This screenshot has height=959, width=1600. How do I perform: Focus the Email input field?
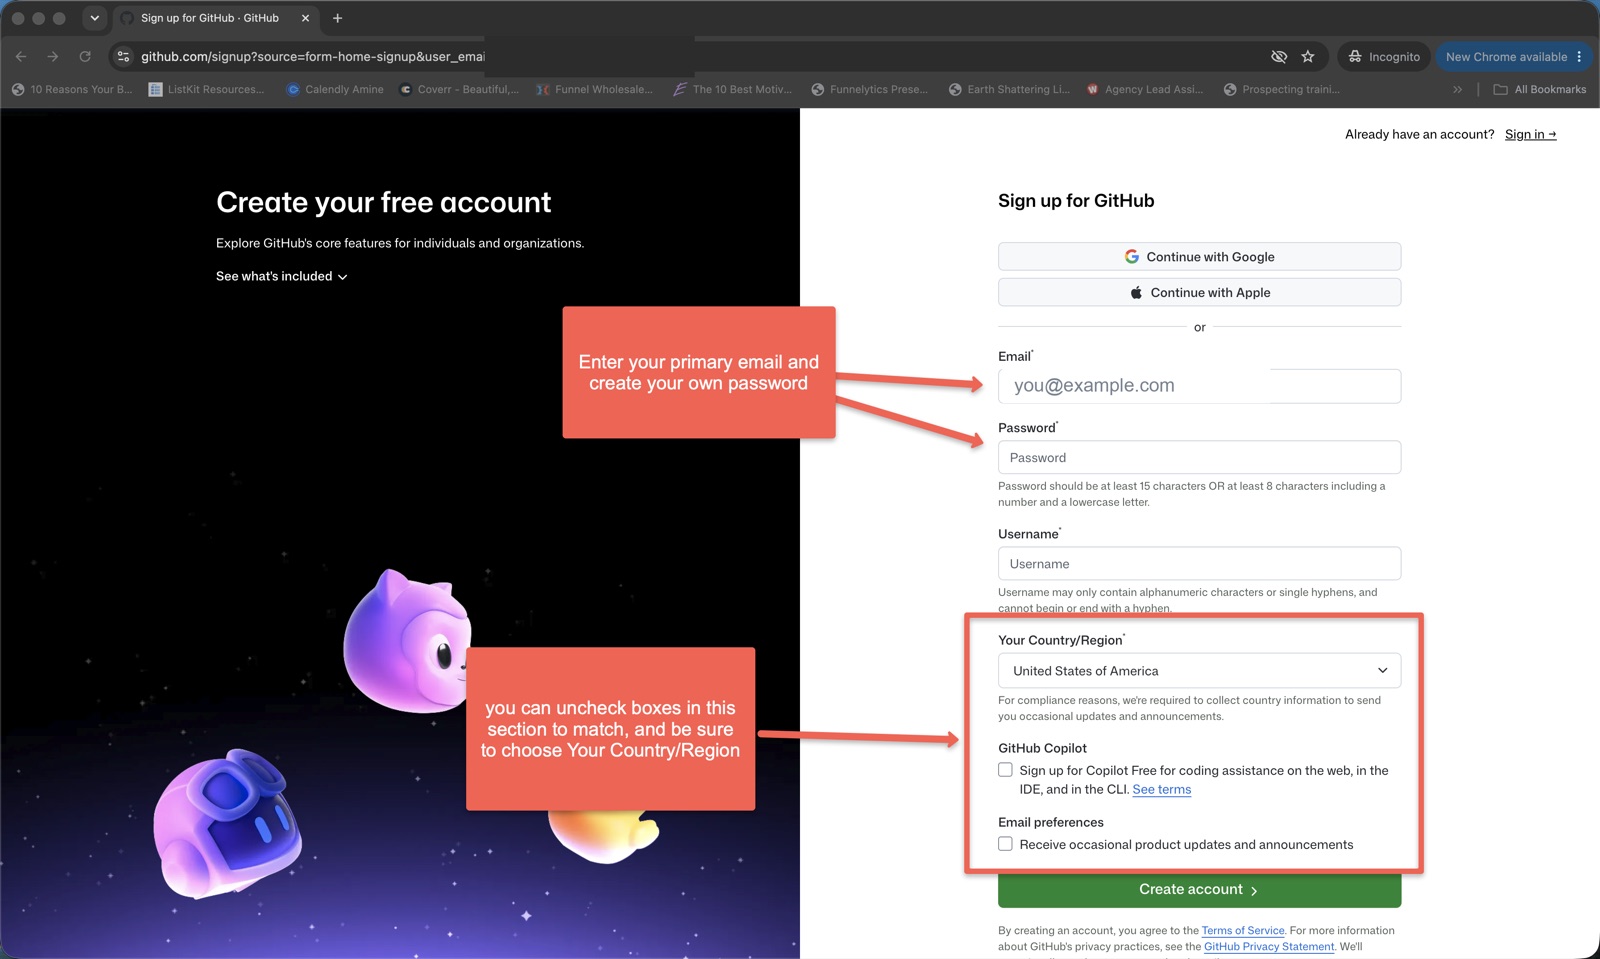[x=1199, y=386]
